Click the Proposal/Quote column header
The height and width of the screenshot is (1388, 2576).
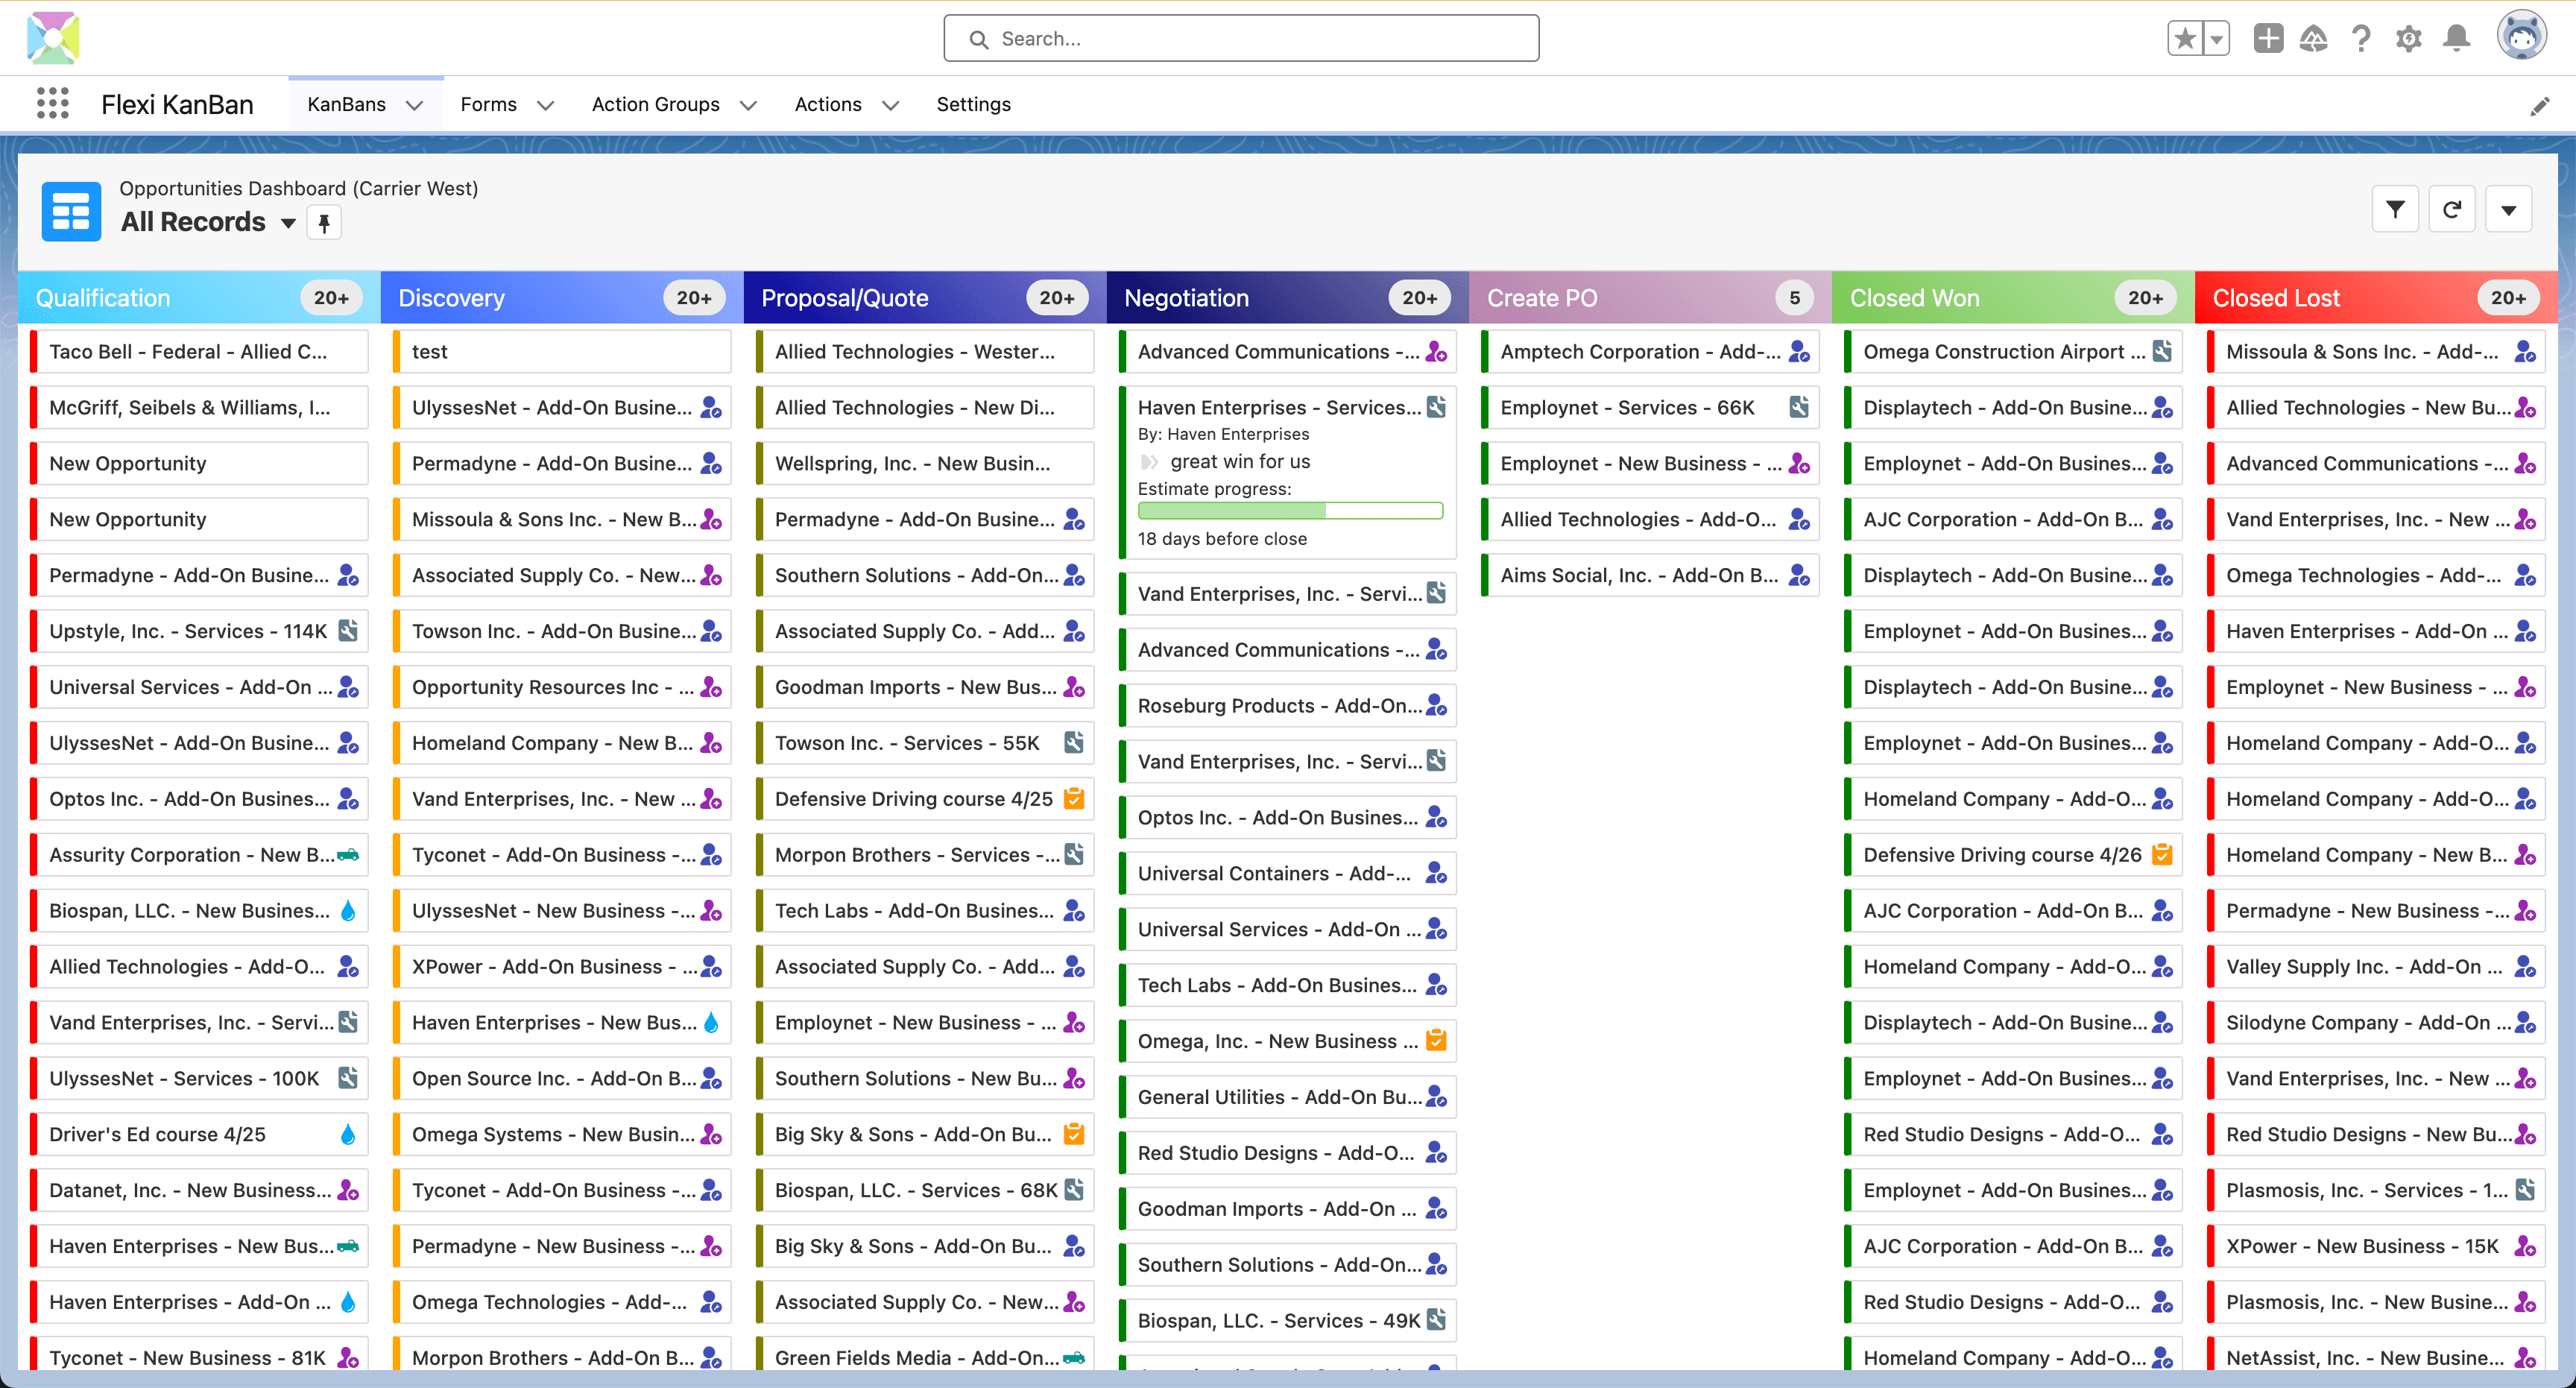coord(925,298)
